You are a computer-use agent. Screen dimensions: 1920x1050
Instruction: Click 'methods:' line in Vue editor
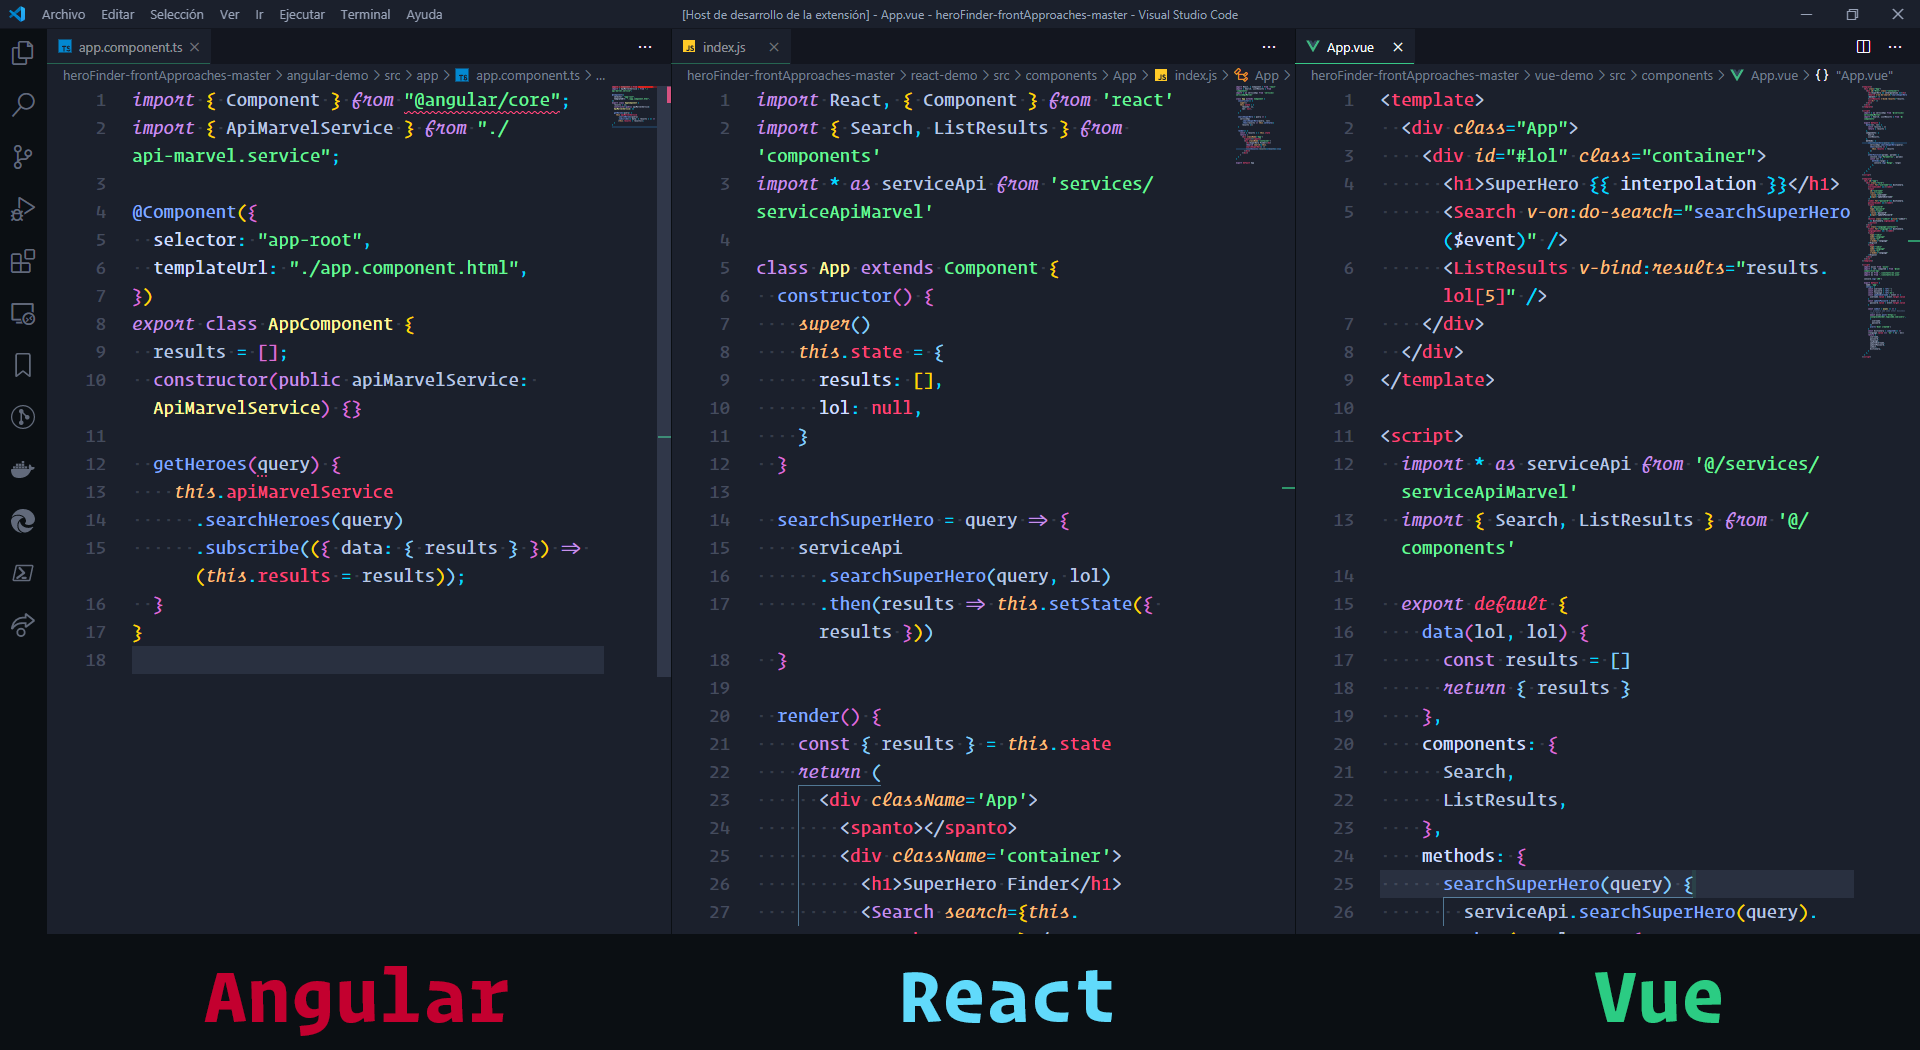(x=1474, y=856)
